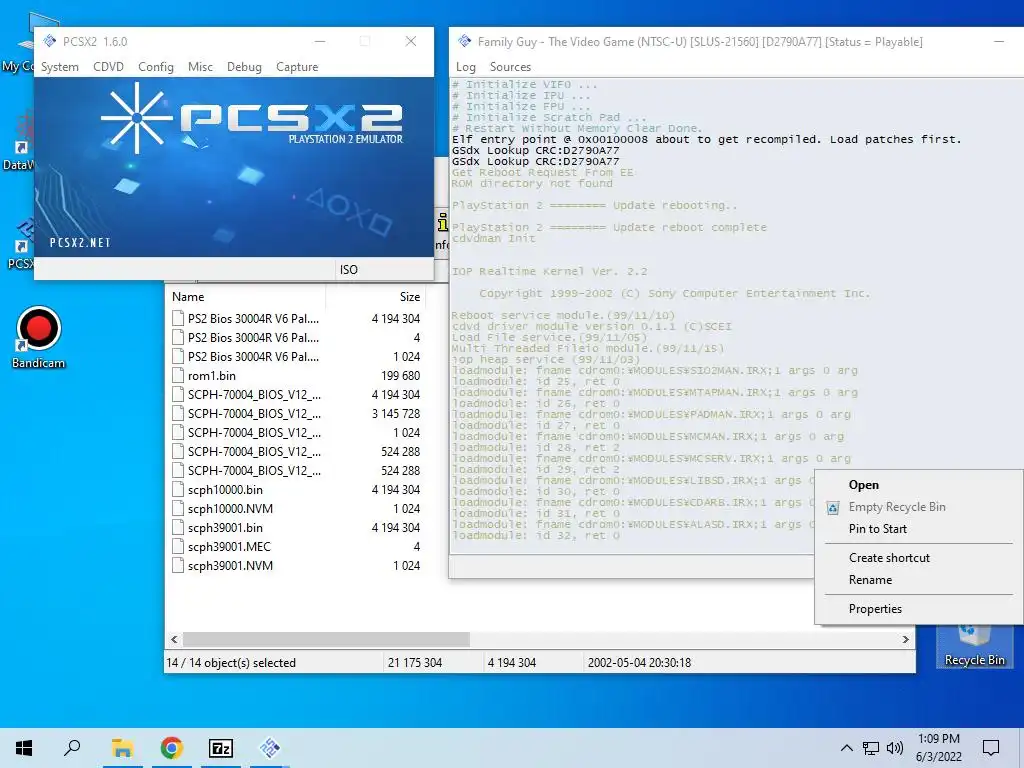Click the file icon of scph39001.MEC
The height and width of the screenshot is (768, 1024).
coord(178,546)
